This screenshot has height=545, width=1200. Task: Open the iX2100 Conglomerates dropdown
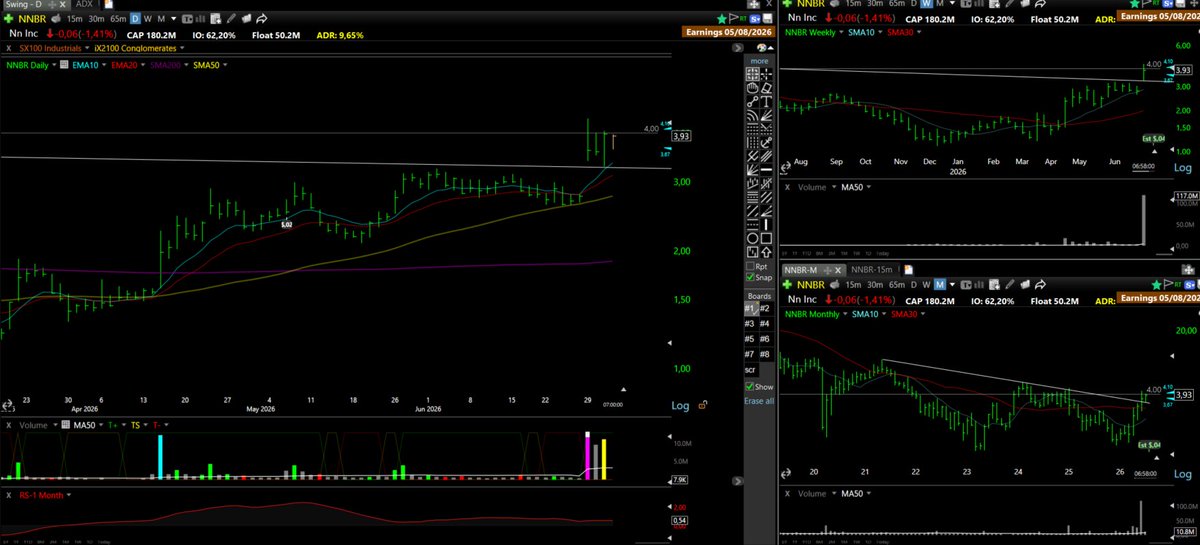point(182,48)
